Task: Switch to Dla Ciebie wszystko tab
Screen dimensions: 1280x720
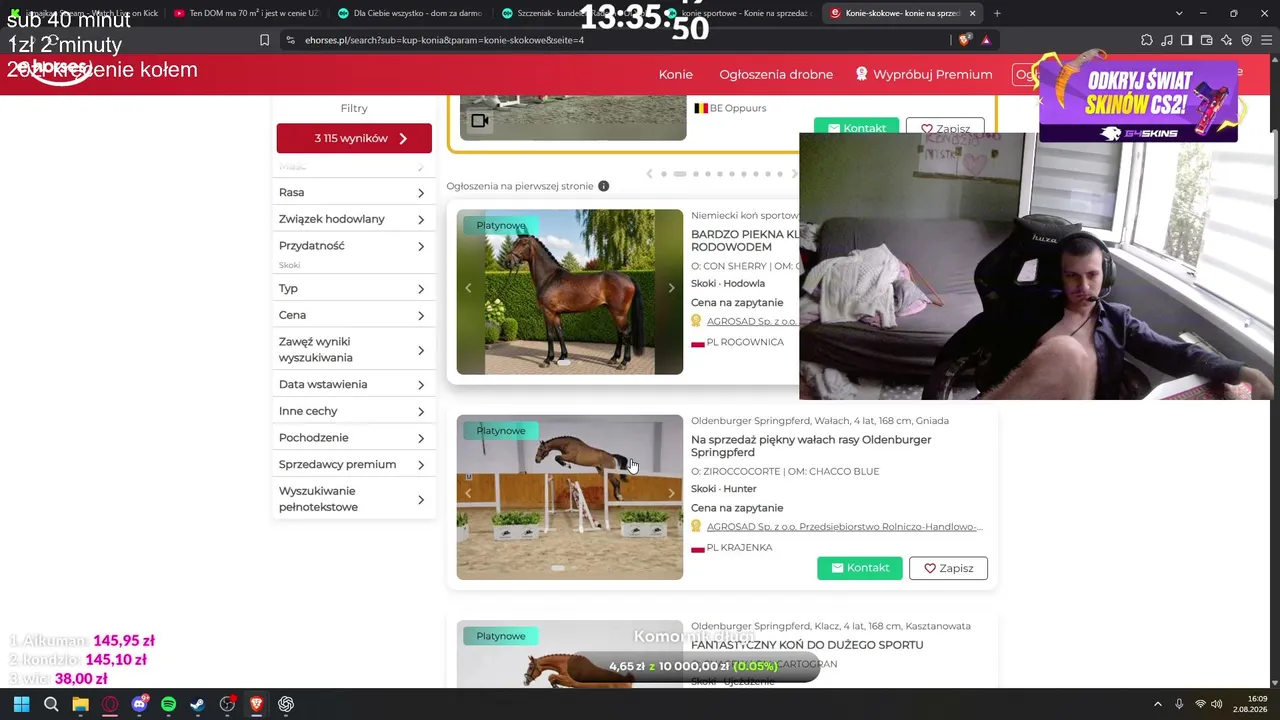Action: 410,13
